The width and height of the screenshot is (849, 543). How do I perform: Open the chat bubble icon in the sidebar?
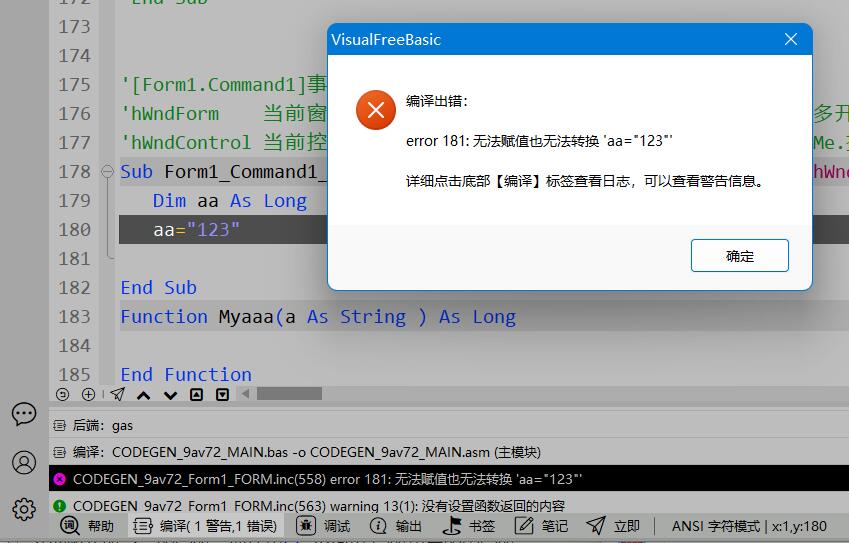pos(24,414)
